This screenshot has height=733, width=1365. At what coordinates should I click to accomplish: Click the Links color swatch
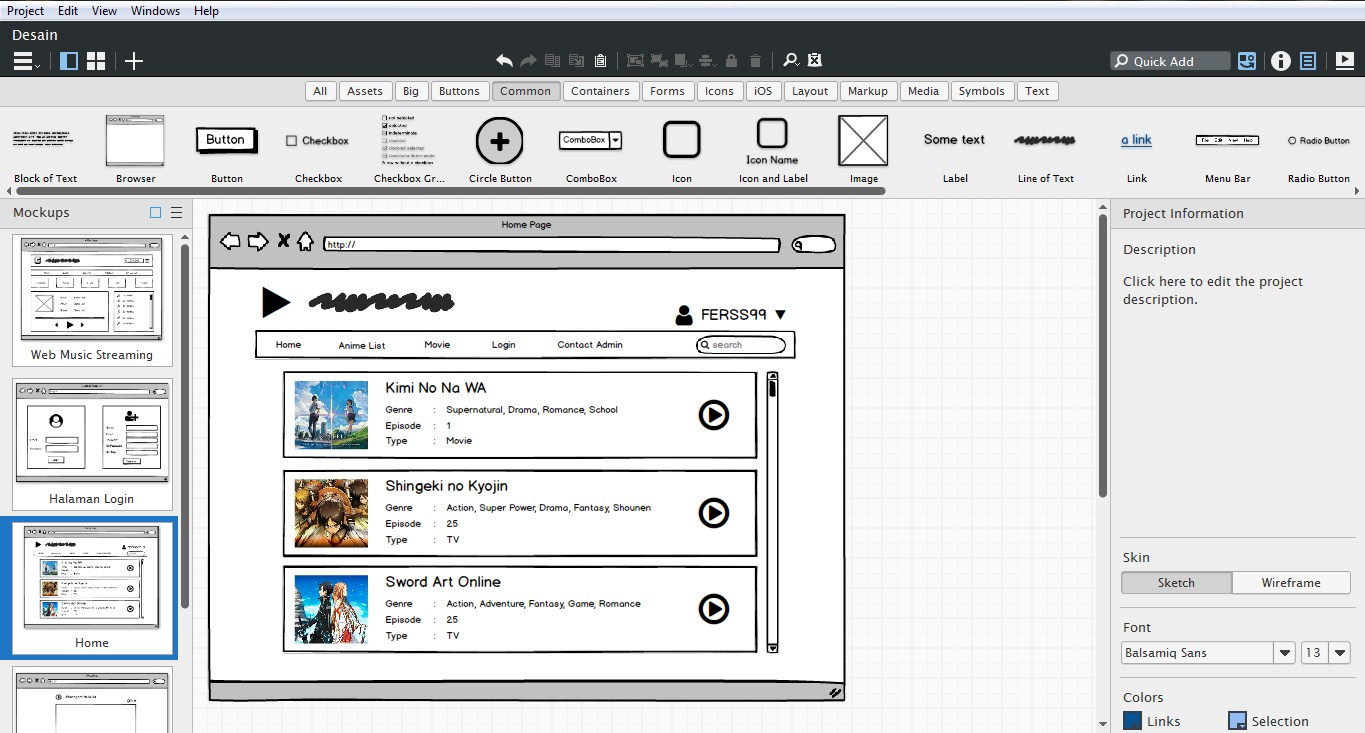tap(1131, 720)
